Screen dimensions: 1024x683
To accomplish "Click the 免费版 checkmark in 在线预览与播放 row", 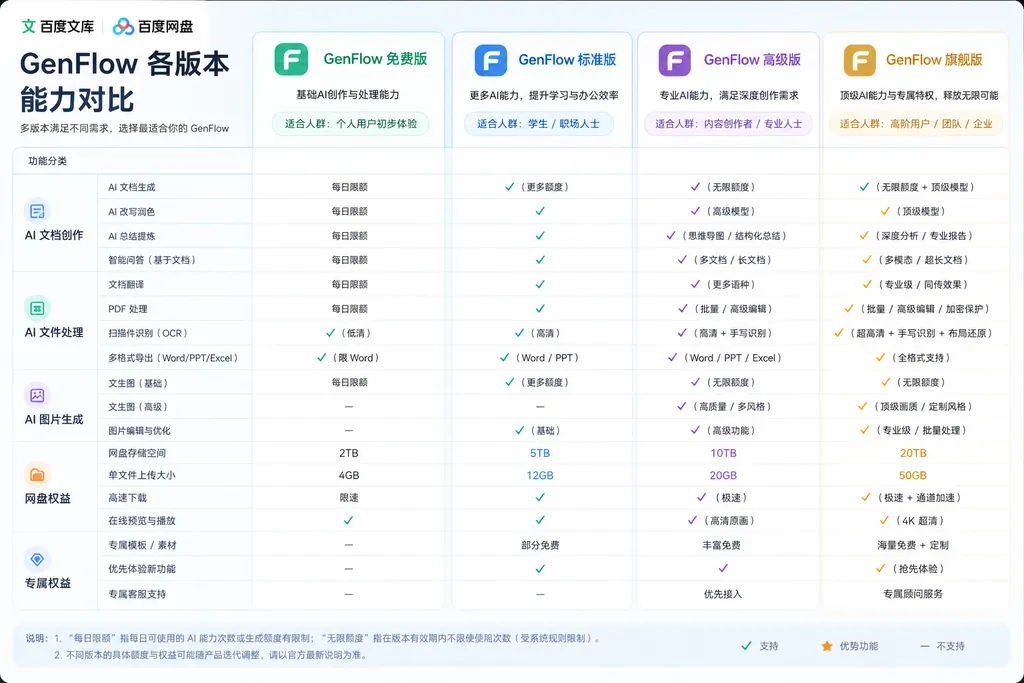I will tap(349, 520).
